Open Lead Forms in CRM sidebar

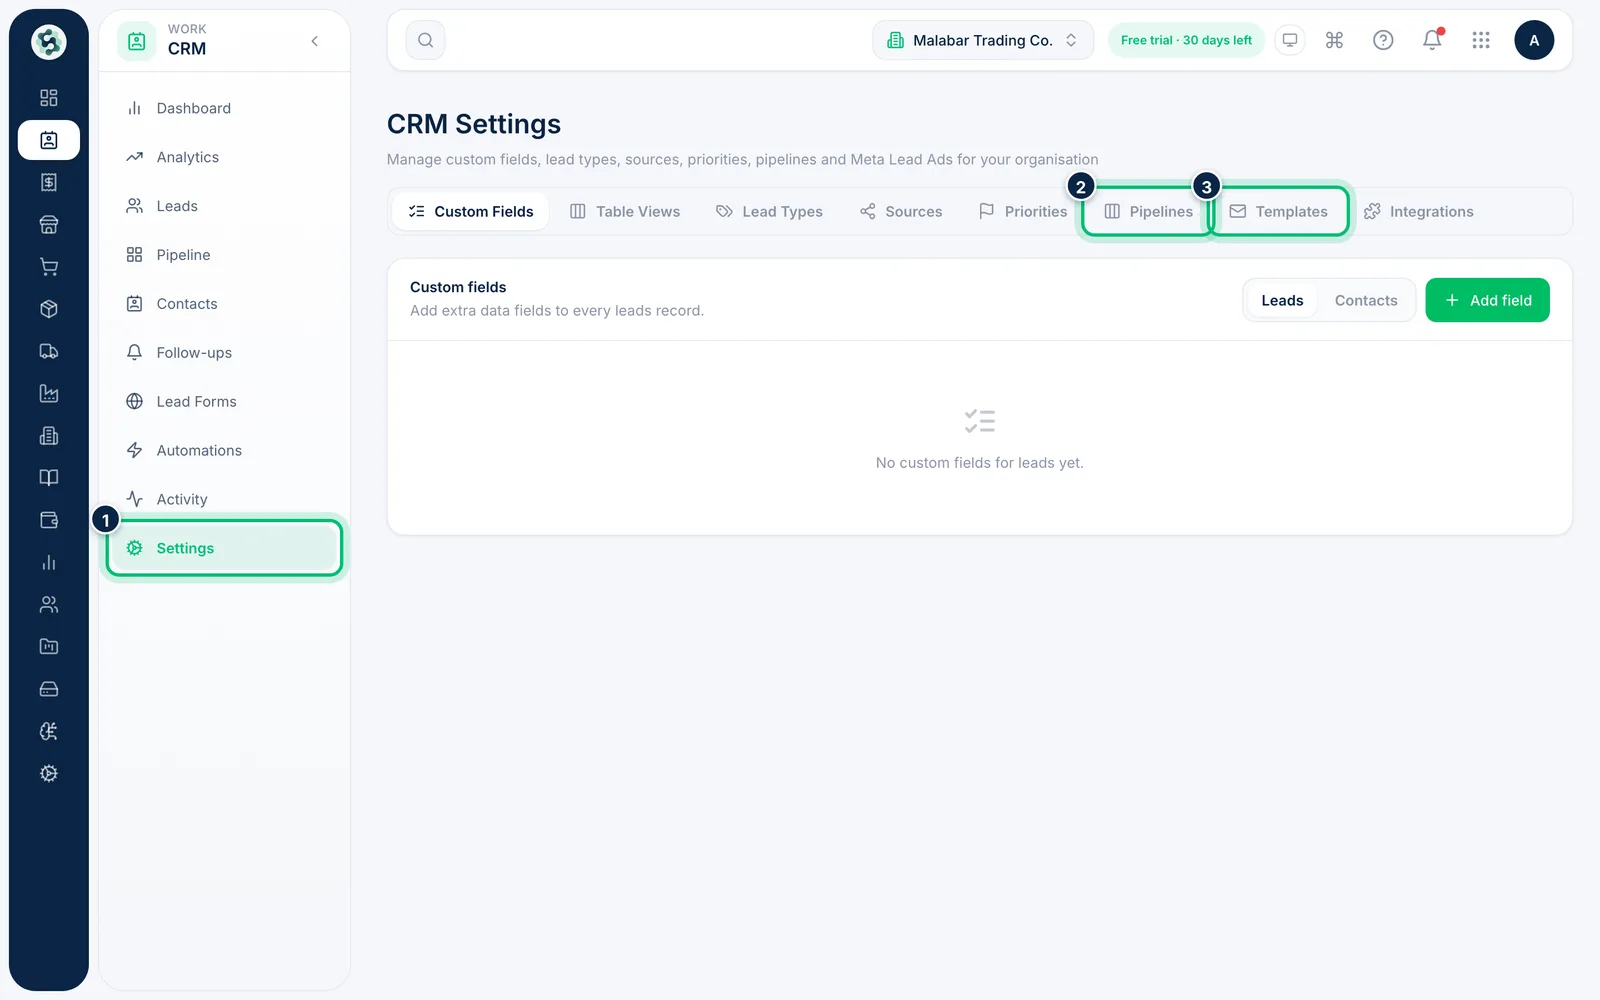point(224,402)
